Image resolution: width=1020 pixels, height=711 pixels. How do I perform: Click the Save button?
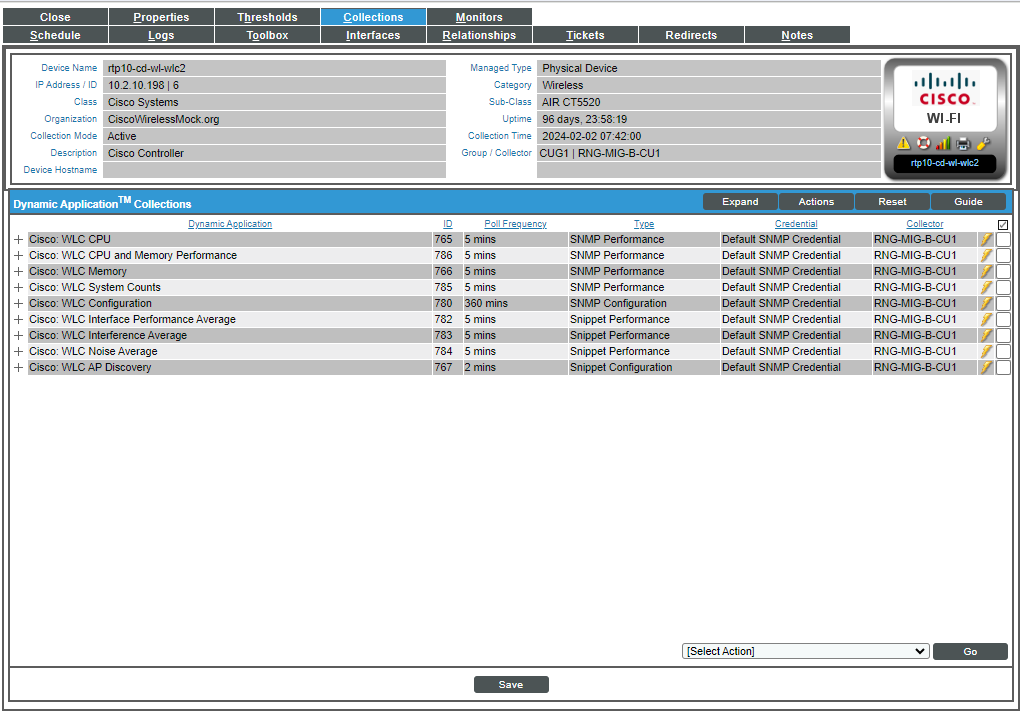511,684
